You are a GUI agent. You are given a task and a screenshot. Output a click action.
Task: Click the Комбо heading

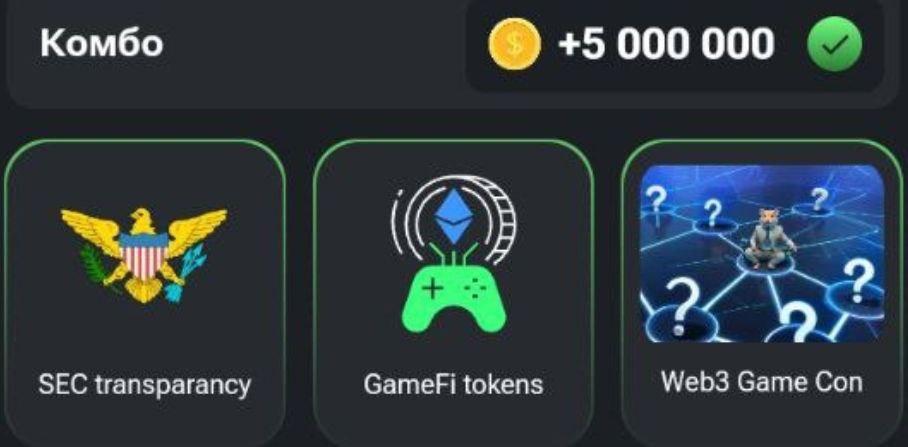pos(101,44)
